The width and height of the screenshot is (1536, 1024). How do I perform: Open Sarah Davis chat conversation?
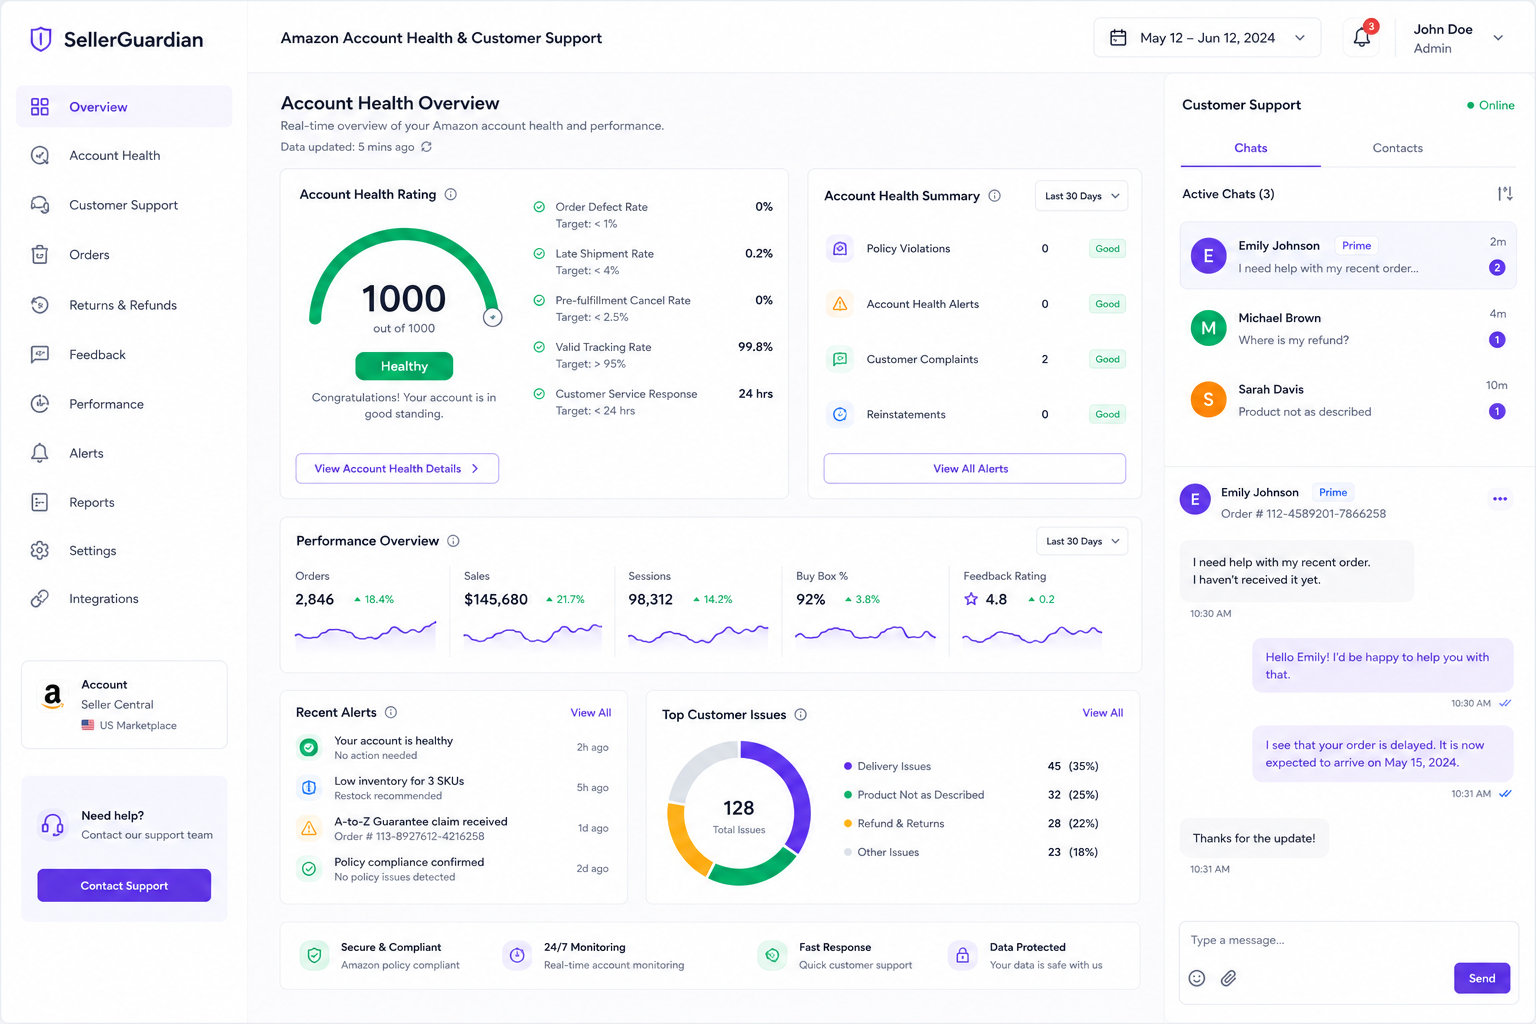click(1348, 400)
